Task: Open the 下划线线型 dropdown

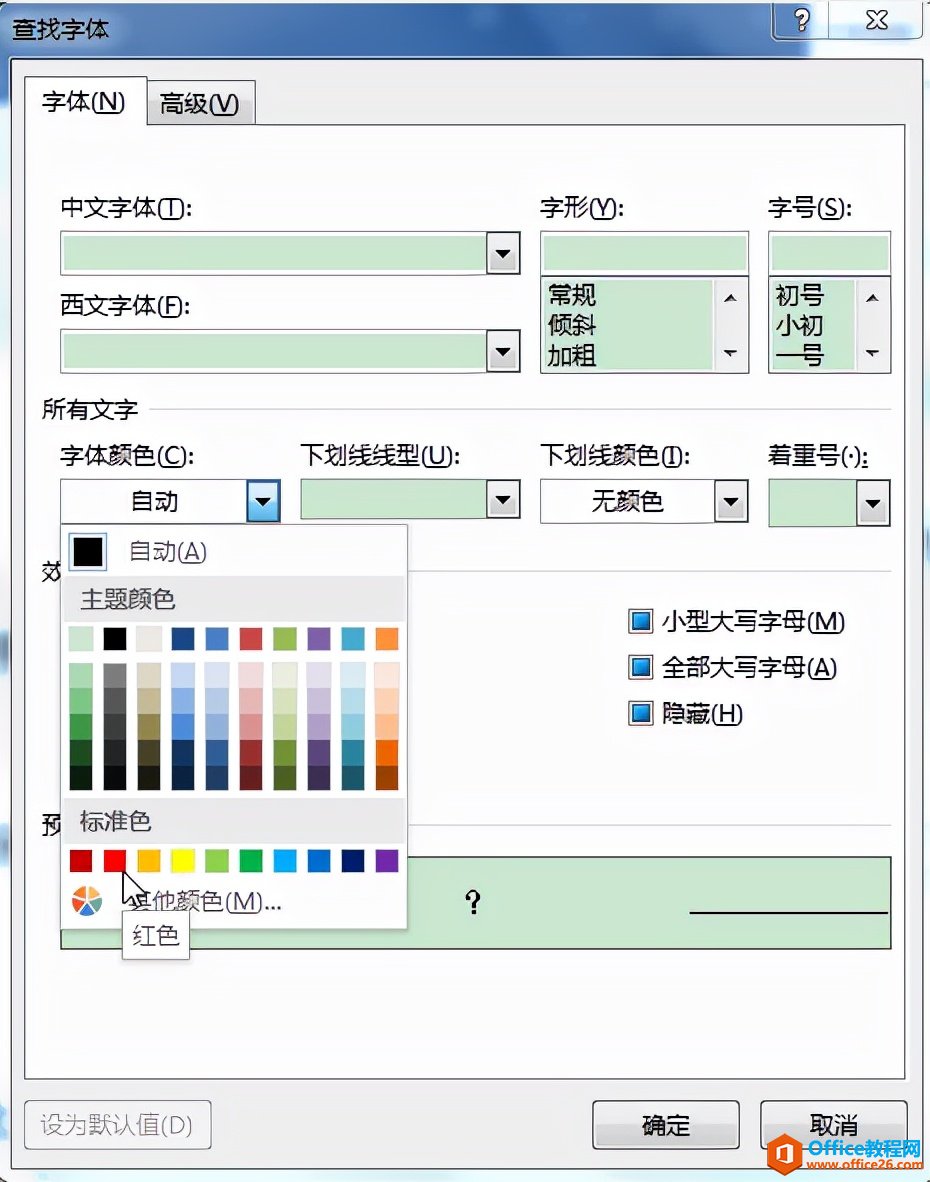Action: pos(503,500)
